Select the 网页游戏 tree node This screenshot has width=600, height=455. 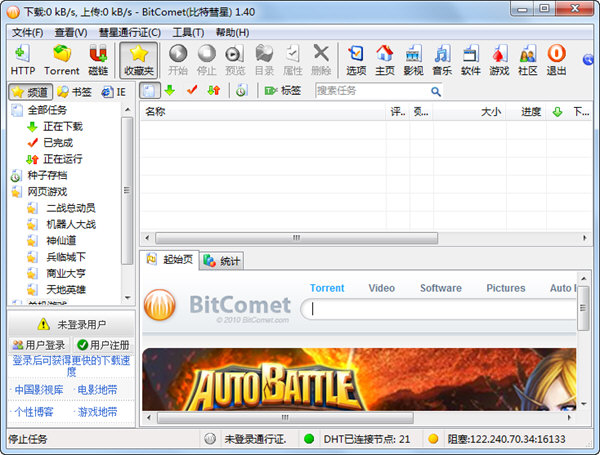47,191
